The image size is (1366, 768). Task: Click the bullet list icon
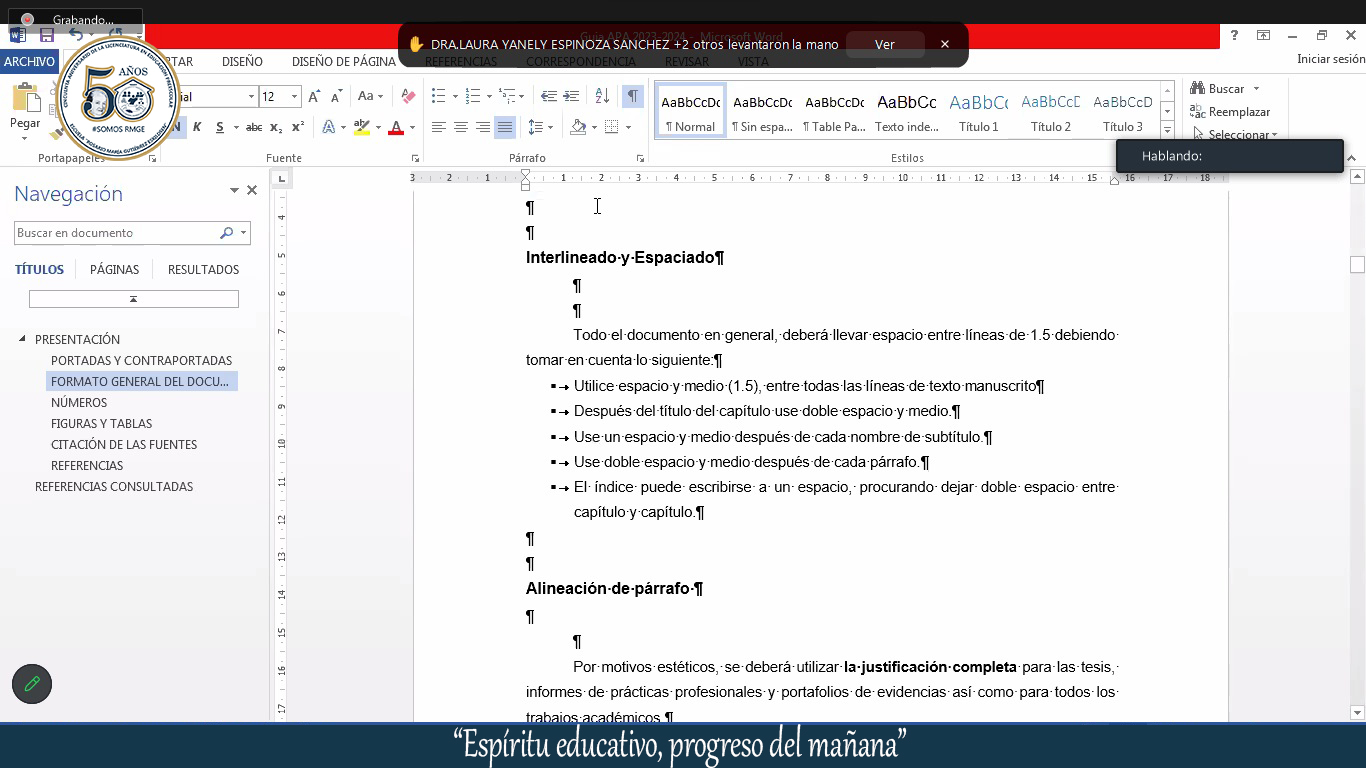[x=438, y=96]
